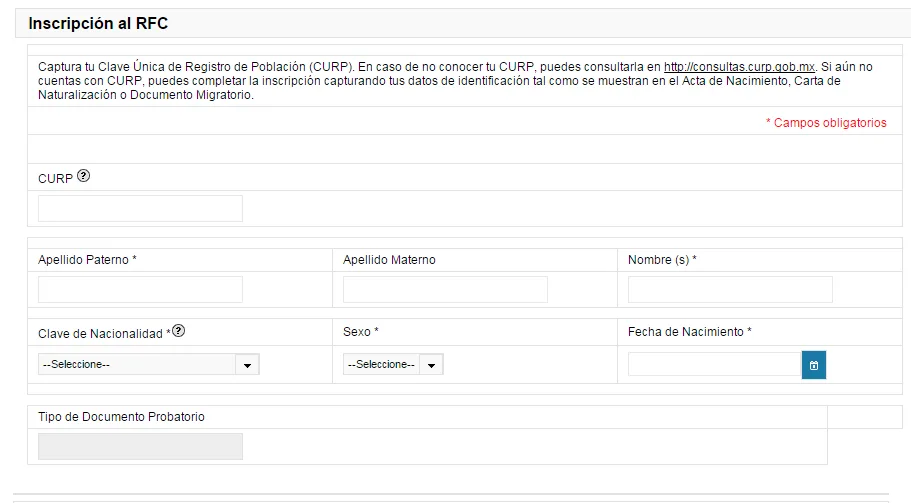Focus the CURP input field
911x503 pixels.
pos(140,209)
